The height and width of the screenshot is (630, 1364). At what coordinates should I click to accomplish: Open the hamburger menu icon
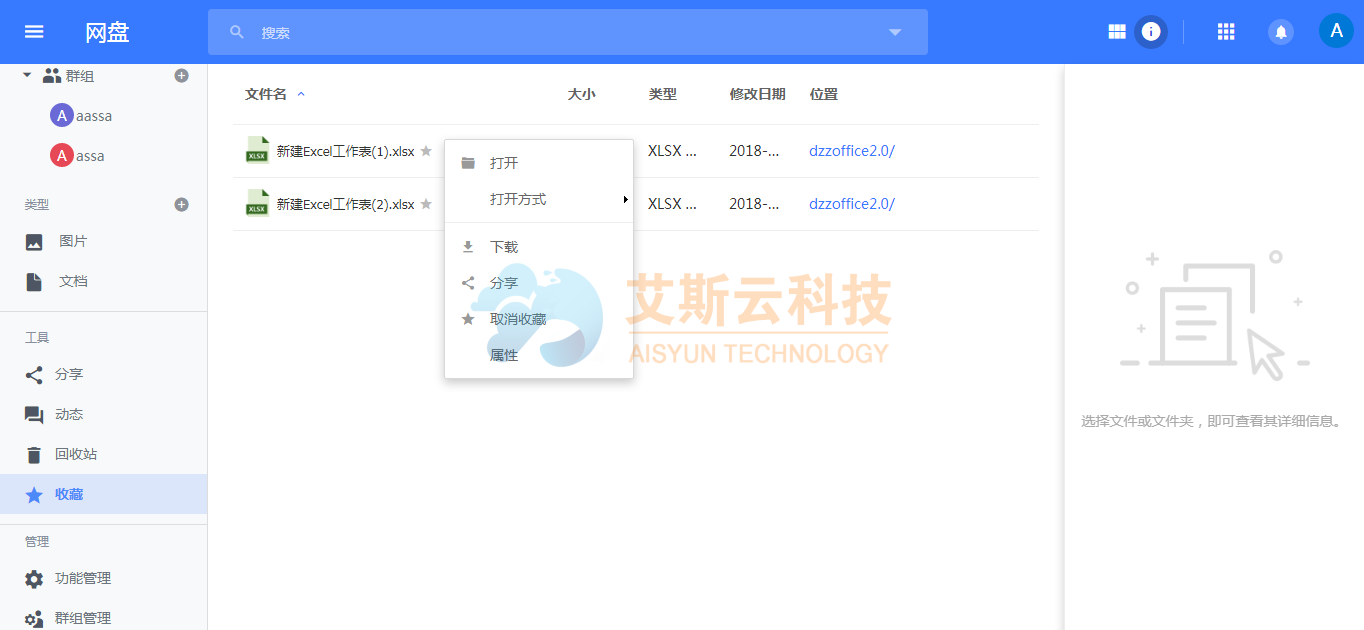point(34,32)
